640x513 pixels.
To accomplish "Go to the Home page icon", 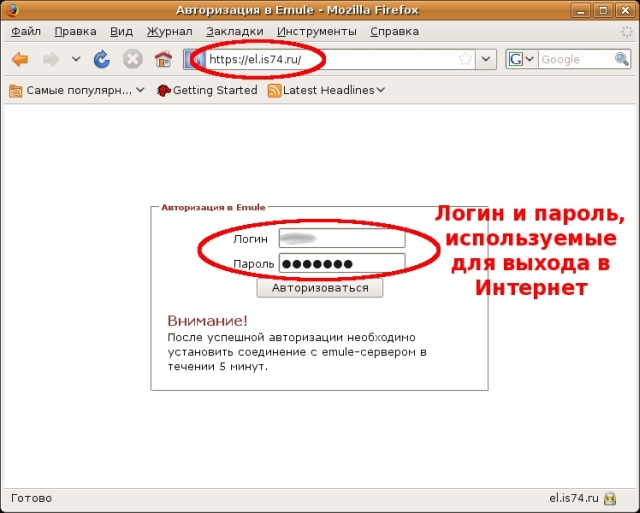I will (163, 59).
